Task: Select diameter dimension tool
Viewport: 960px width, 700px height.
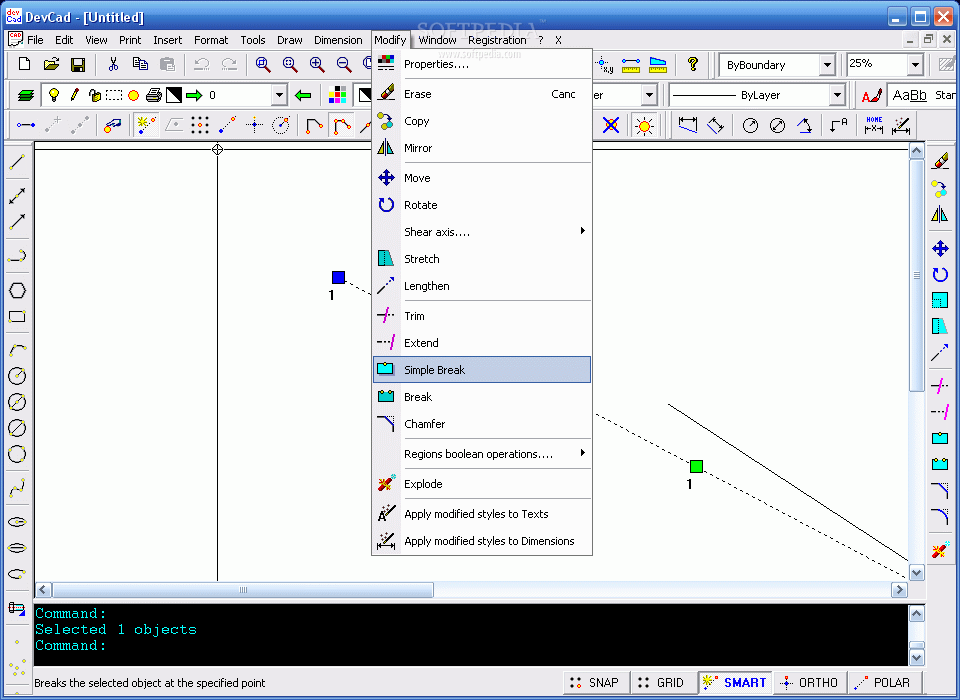Action: click(x=777, y=126)
